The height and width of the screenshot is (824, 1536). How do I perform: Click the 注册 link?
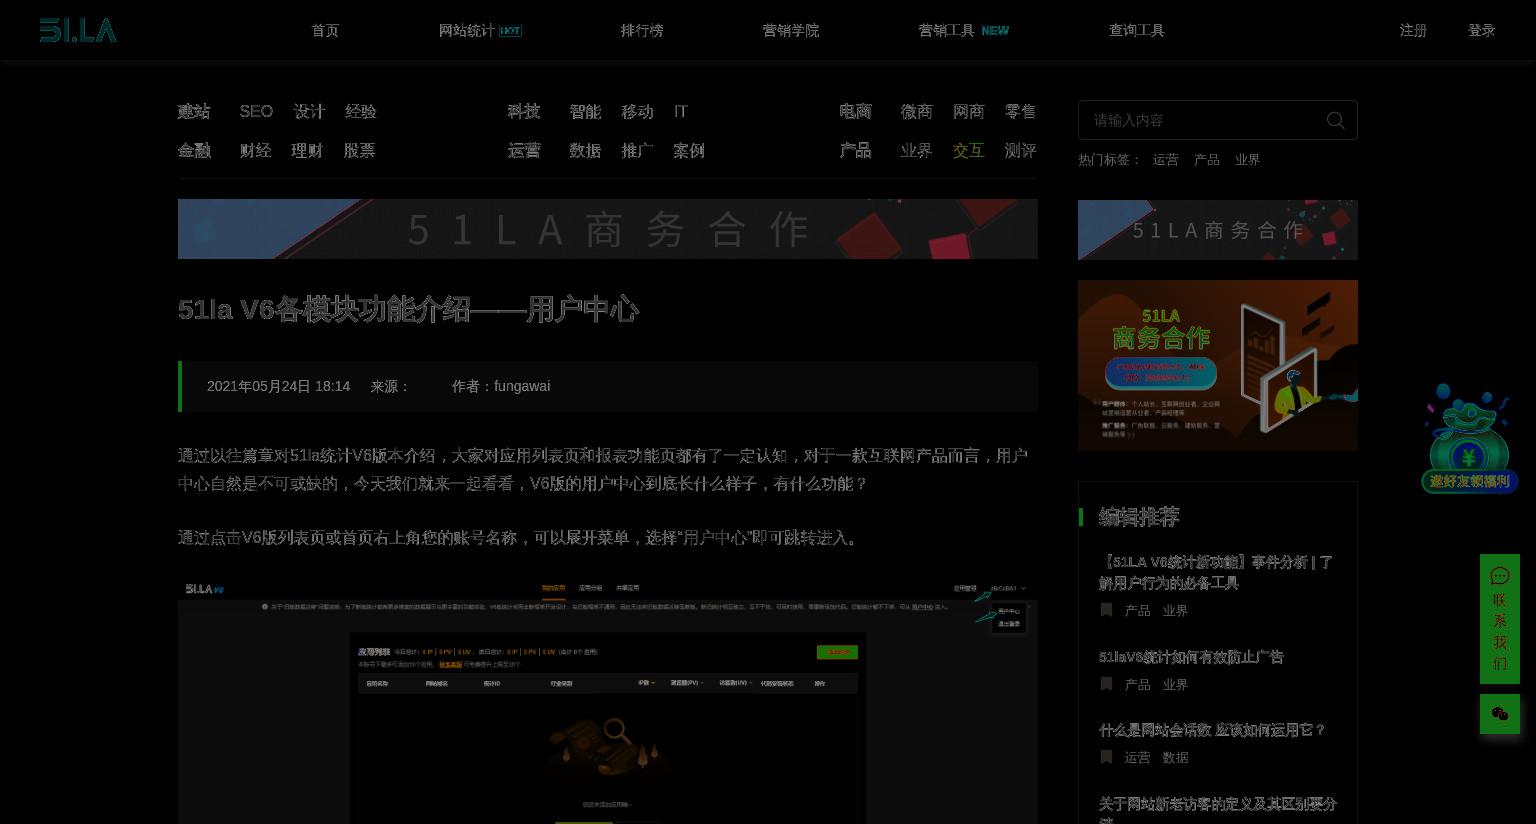(1413, 30)
